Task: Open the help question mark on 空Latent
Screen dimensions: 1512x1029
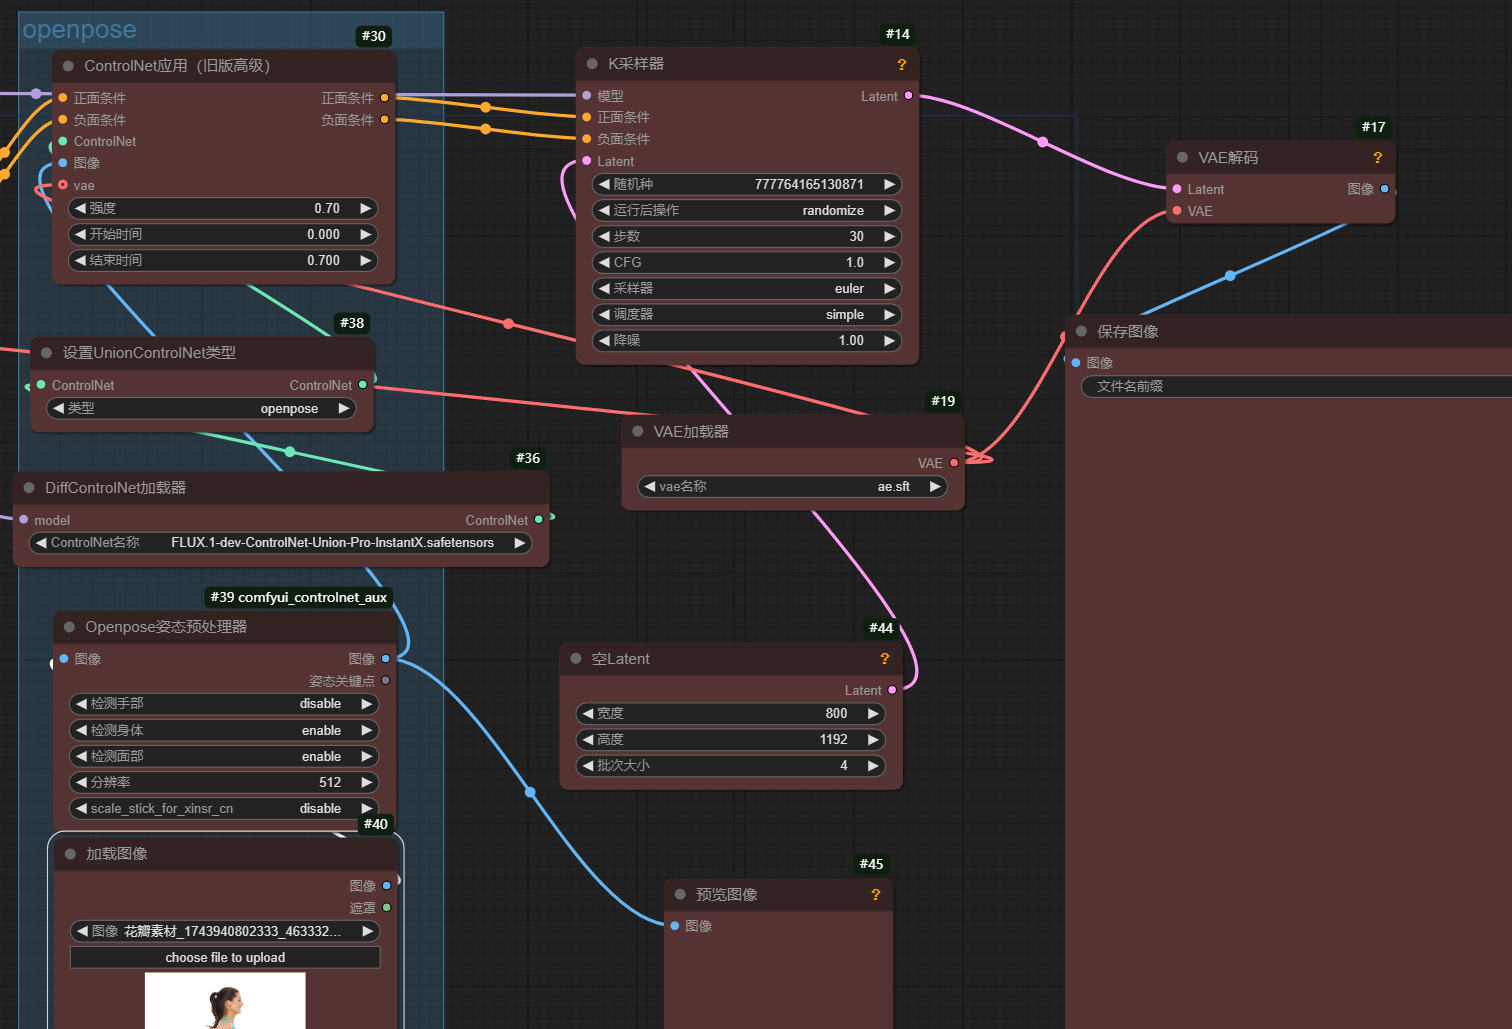Action: 885,658
